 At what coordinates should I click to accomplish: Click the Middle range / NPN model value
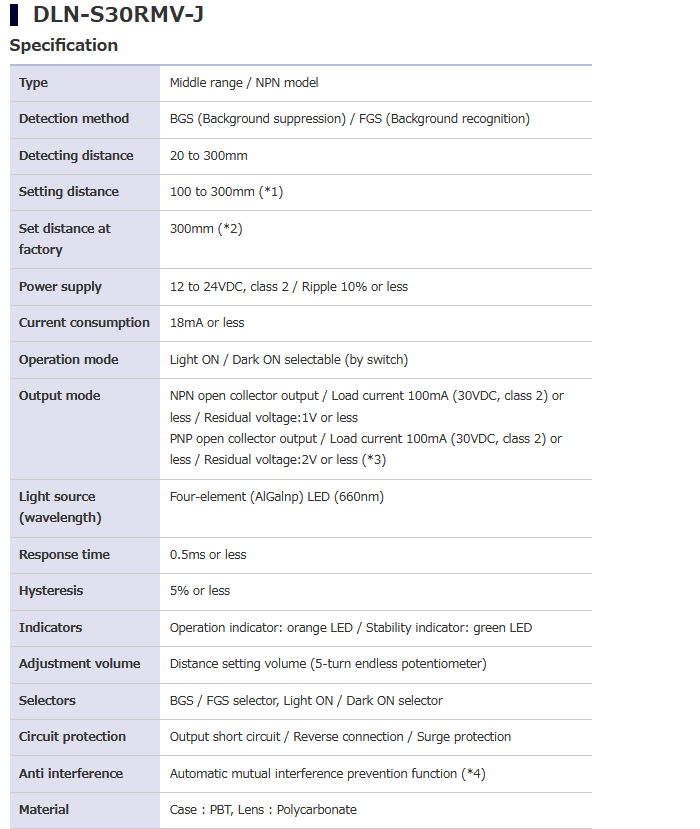click(x=244, y=83)
